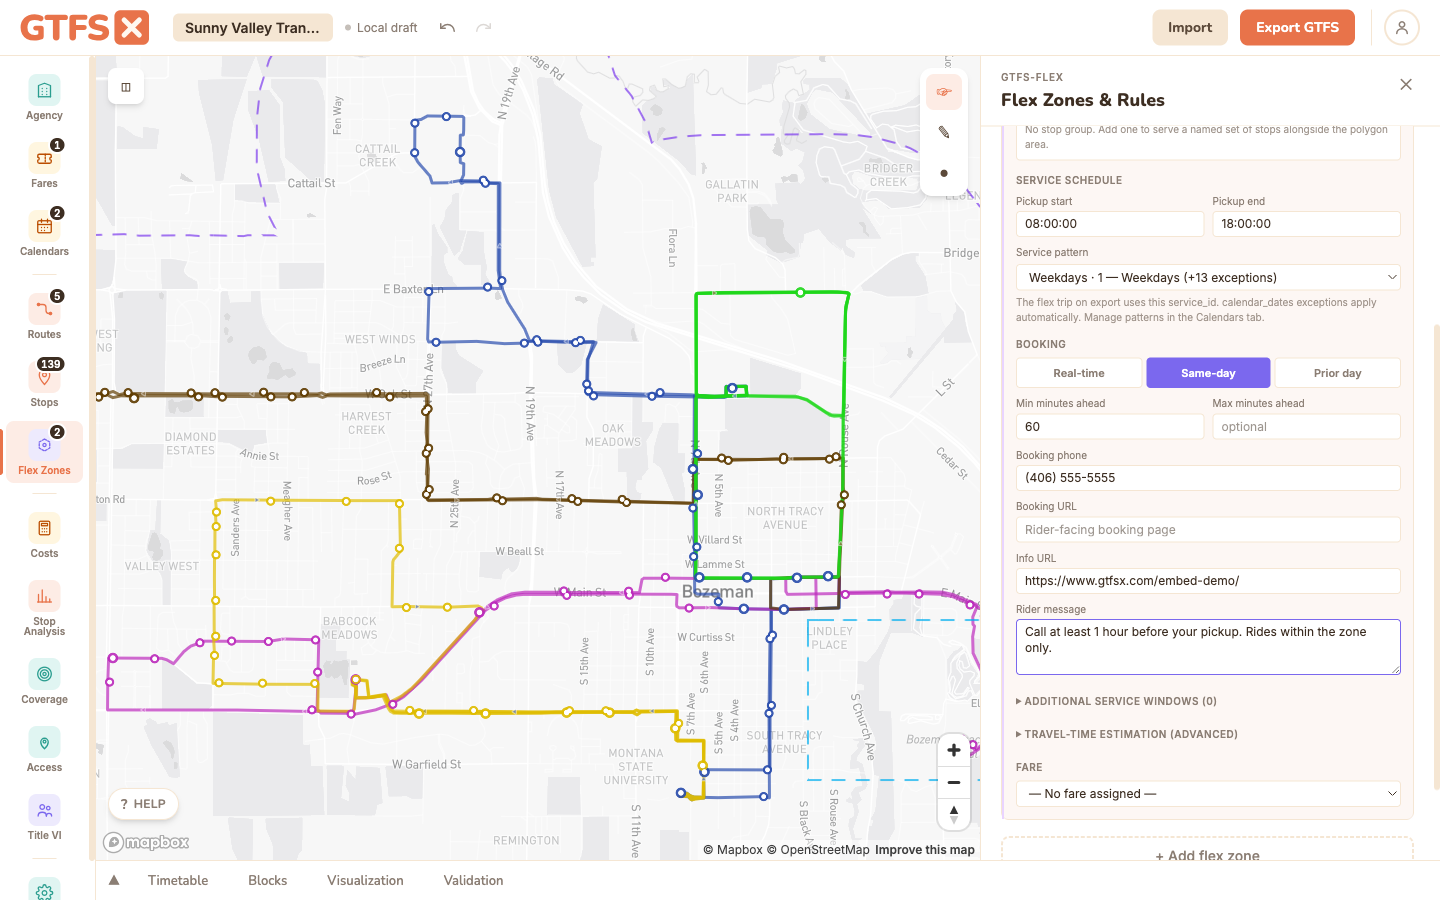This screenshot has height=900, width=1440.
Task: Select the map point tool
Action: 944,173
